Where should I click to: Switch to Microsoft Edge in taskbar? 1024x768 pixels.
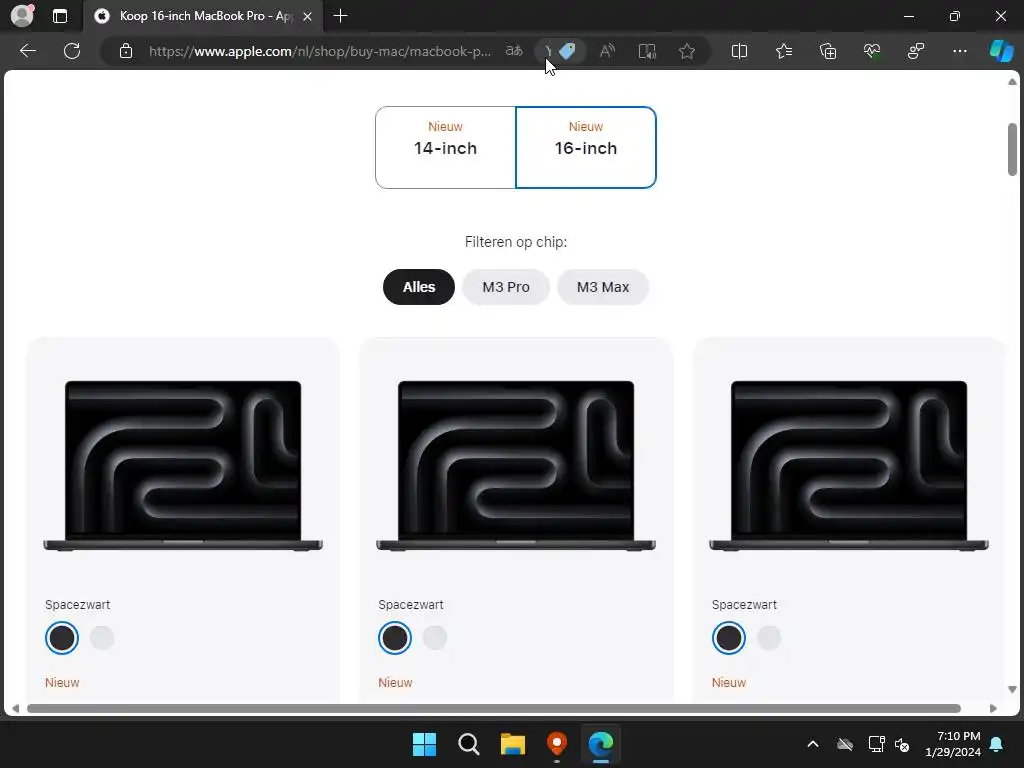point(601,744)
